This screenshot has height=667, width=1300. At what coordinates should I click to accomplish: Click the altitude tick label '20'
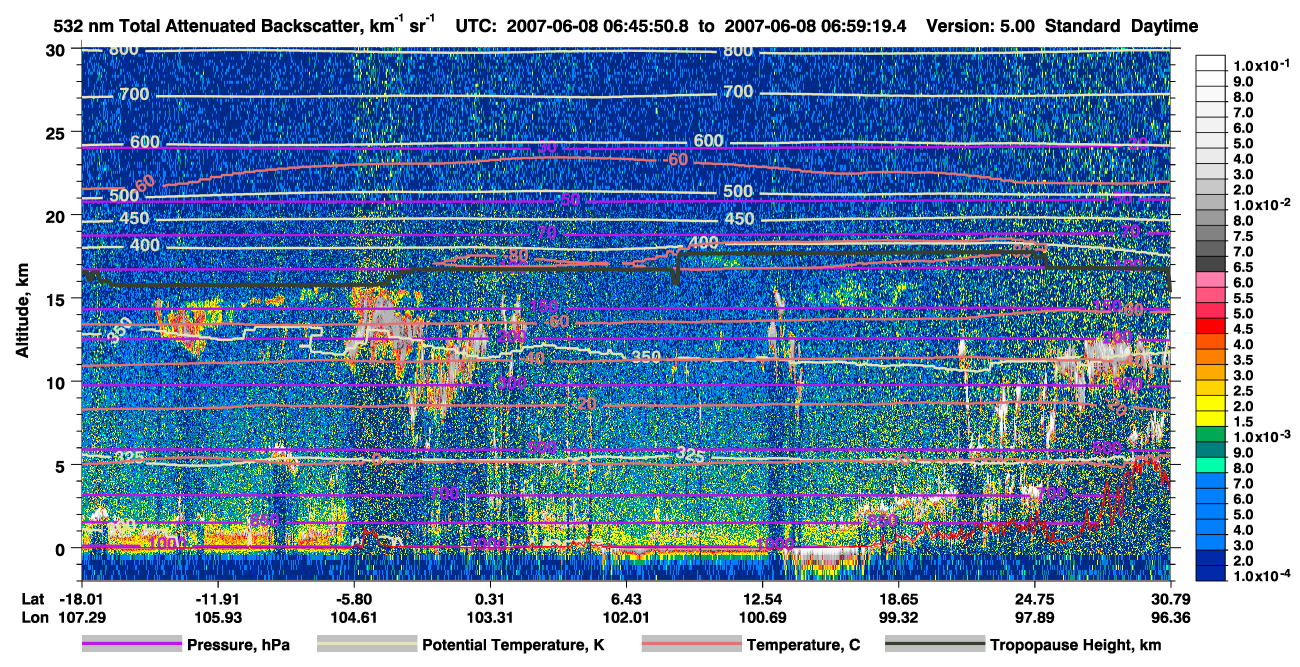(x=57, y=215)
